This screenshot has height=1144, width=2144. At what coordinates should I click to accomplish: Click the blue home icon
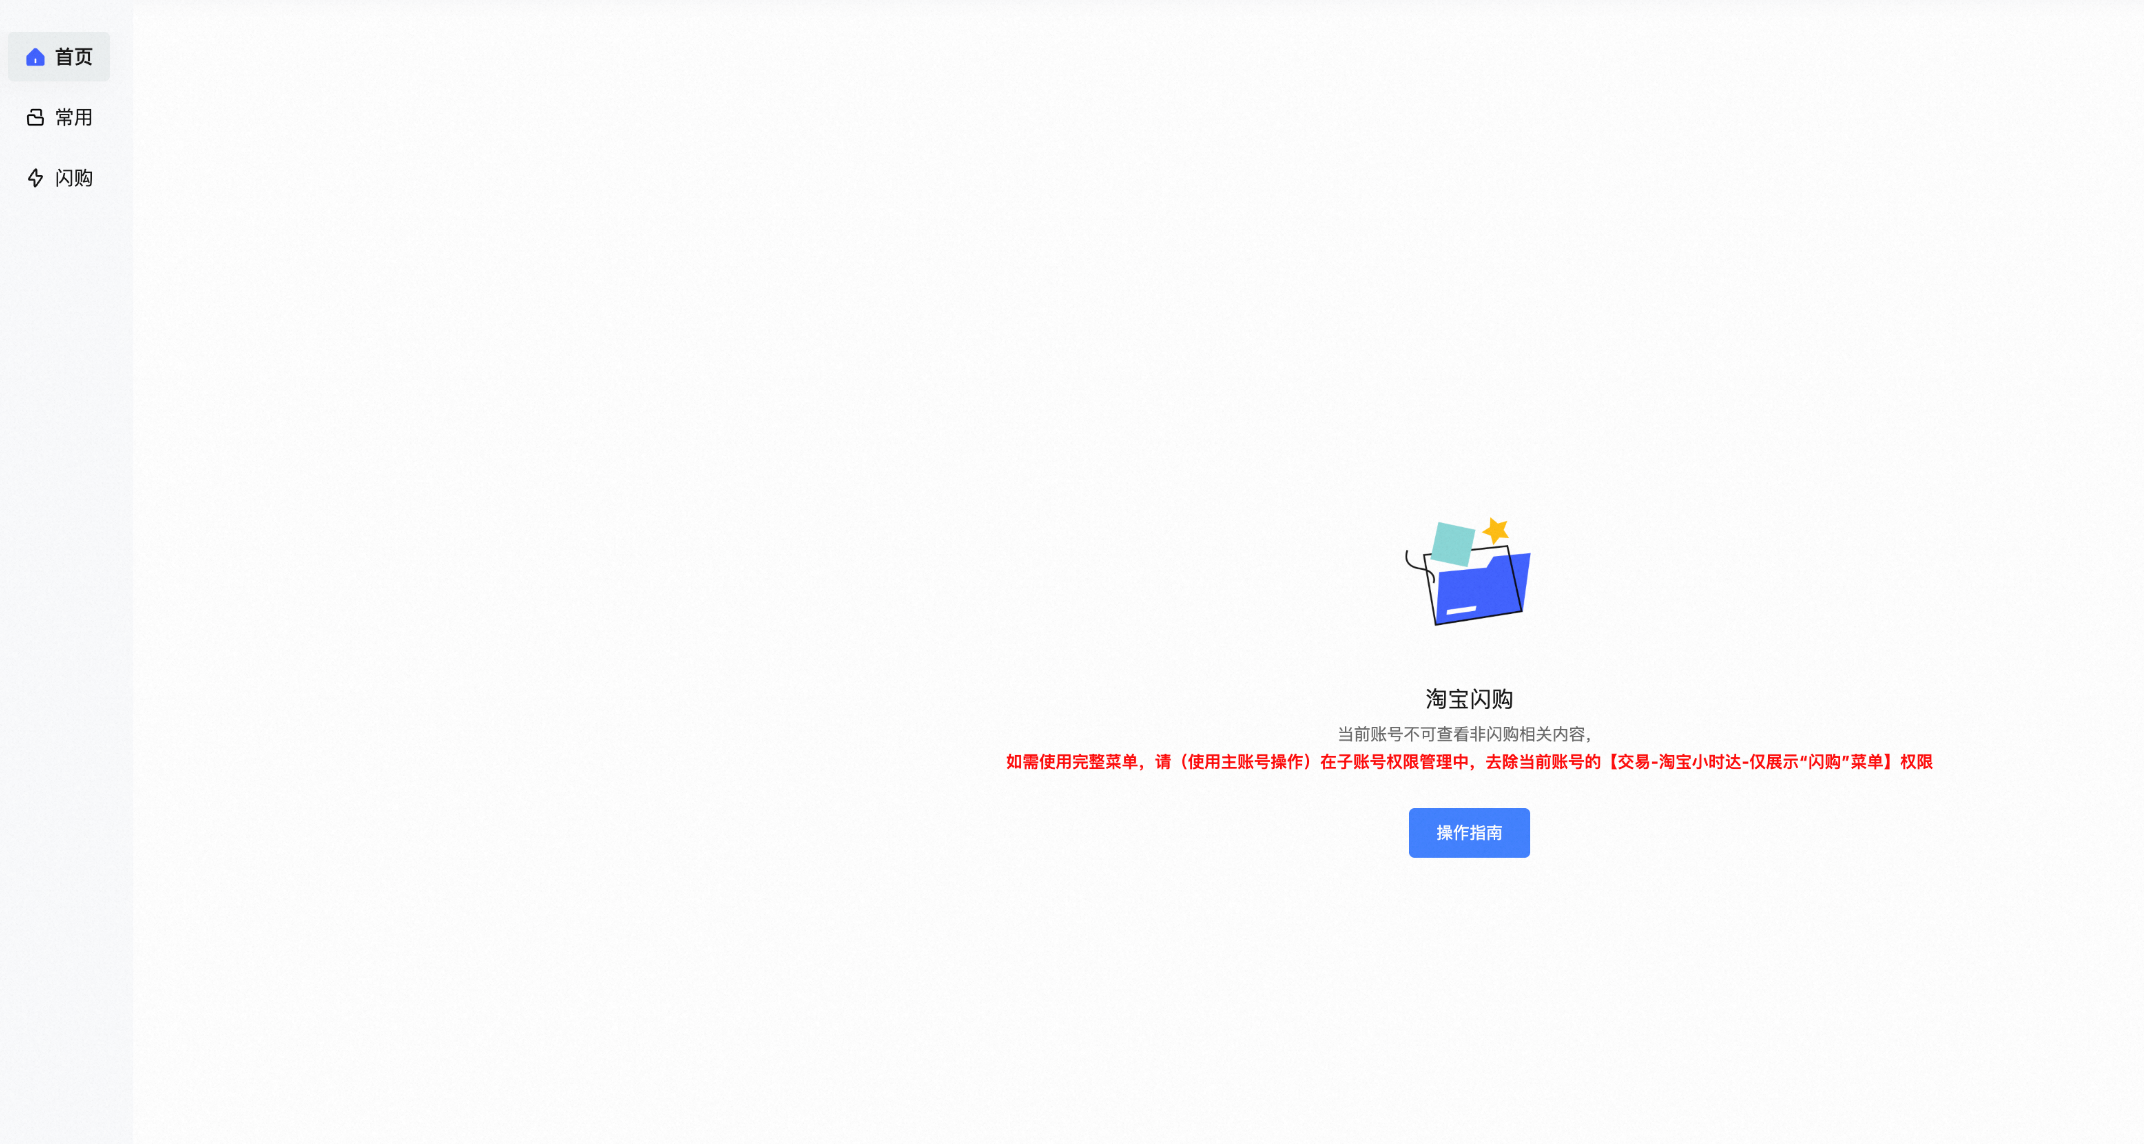pyautogui.click(x=35, y=57)
